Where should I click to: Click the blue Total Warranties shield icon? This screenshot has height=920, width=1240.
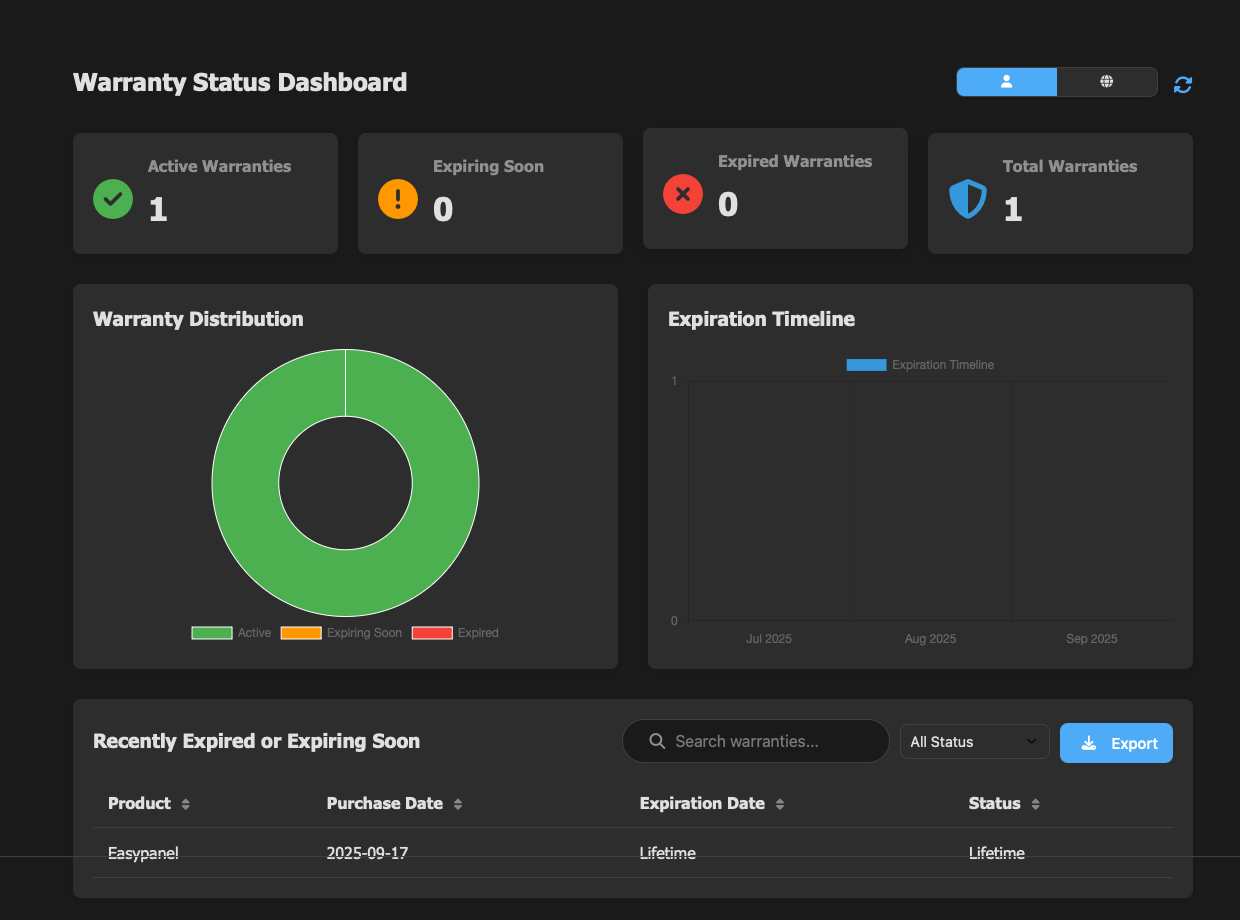point(967,199)
